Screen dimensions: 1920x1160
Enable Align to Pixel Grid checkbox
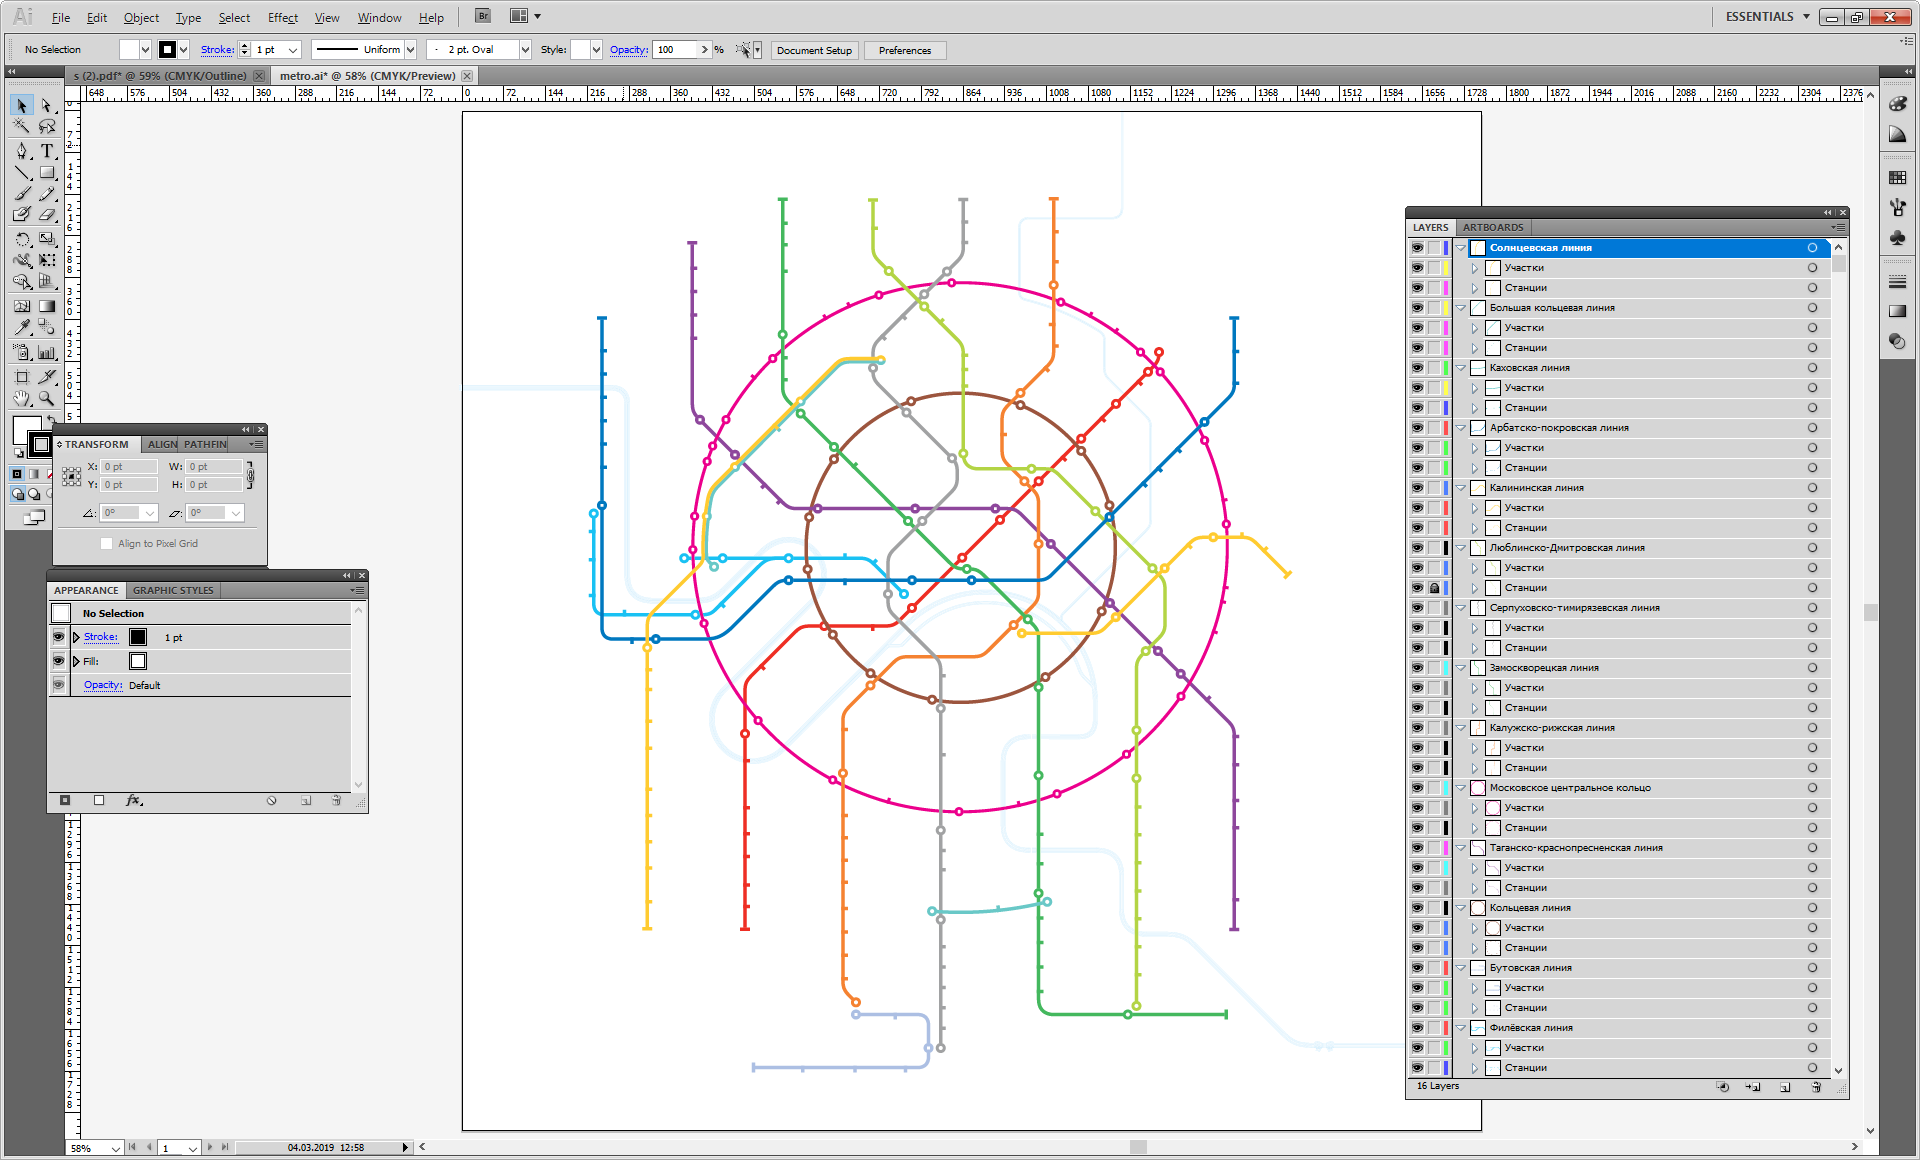(107, 544)
